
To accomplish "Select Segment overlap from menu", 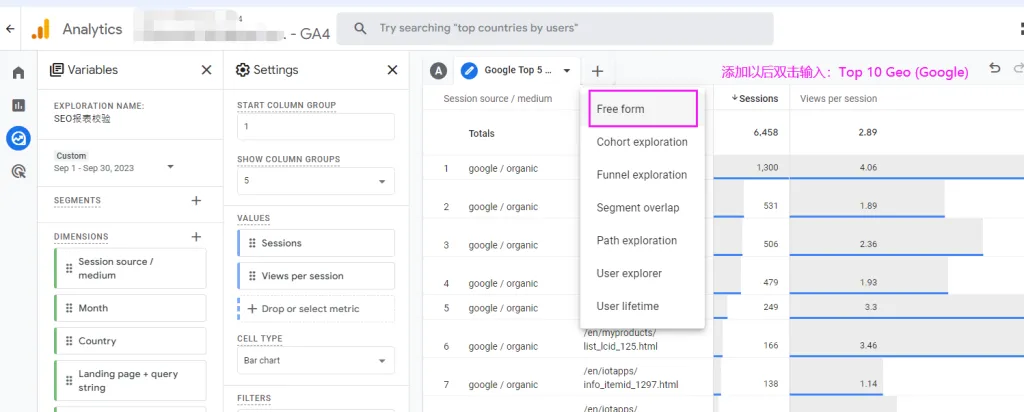I will click(x=642, y=208).
